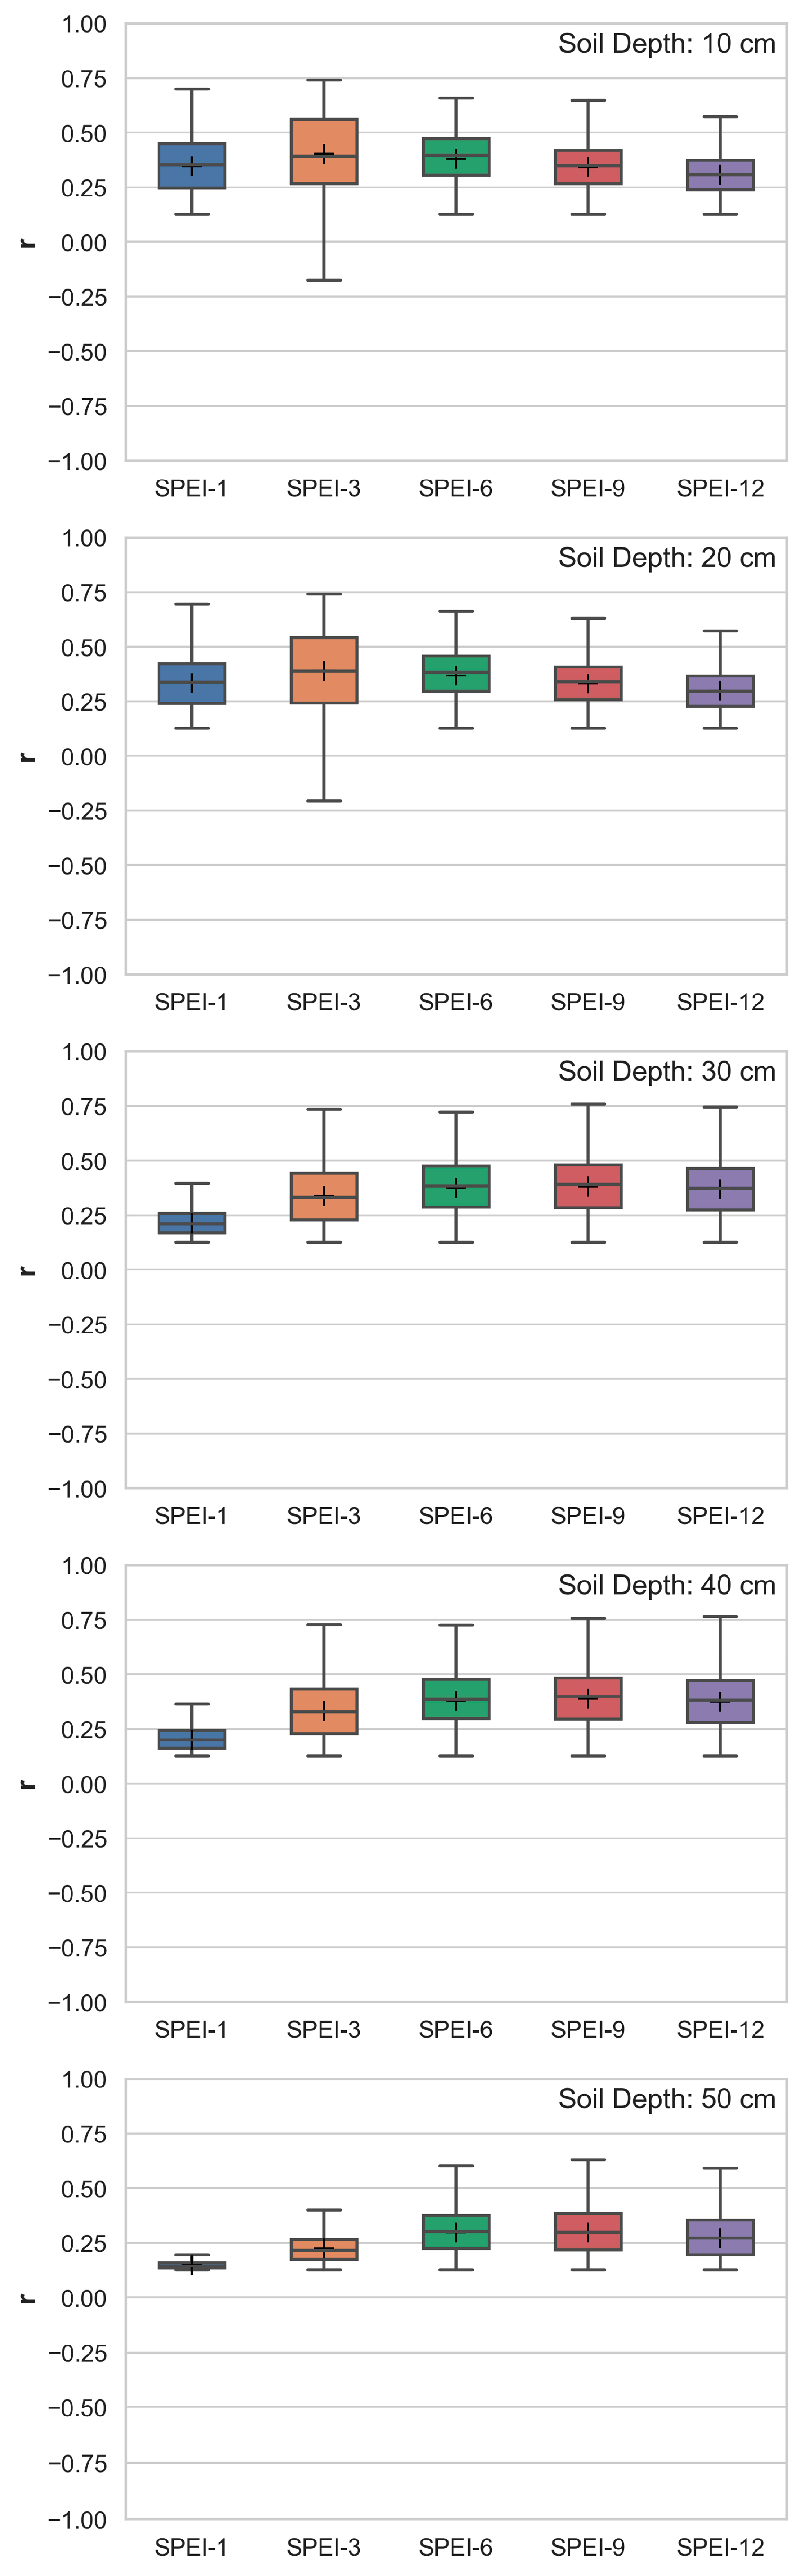Viewport: 808px width, 2576px height.
Task: Click the green SPEI-6 box in 50 cm panel
Action: pyautogui.click(x=456, y=2232)
